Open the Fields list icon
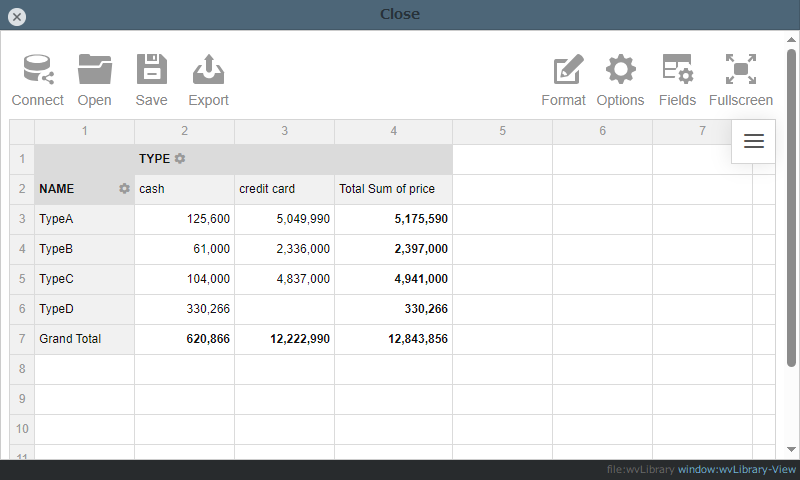The height and width of the screenshot is (480, 800). (x=677, y=70)
